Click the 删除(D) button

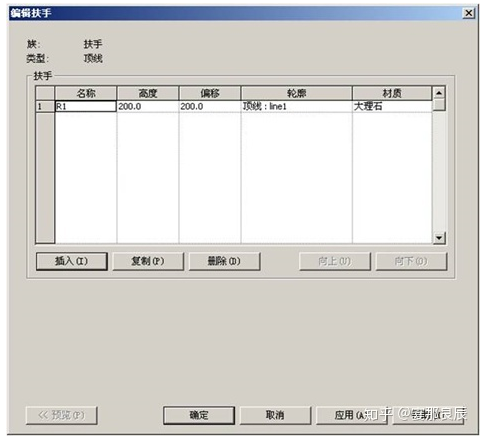(x=224, y=261)
